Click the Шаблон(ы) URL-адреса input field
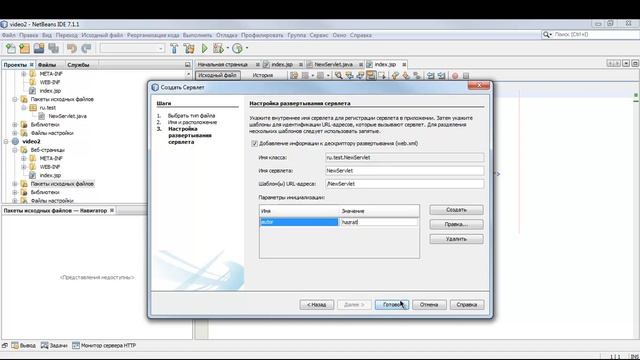The height and width of the screenshot is (360, 640). (x=404, y=184)
